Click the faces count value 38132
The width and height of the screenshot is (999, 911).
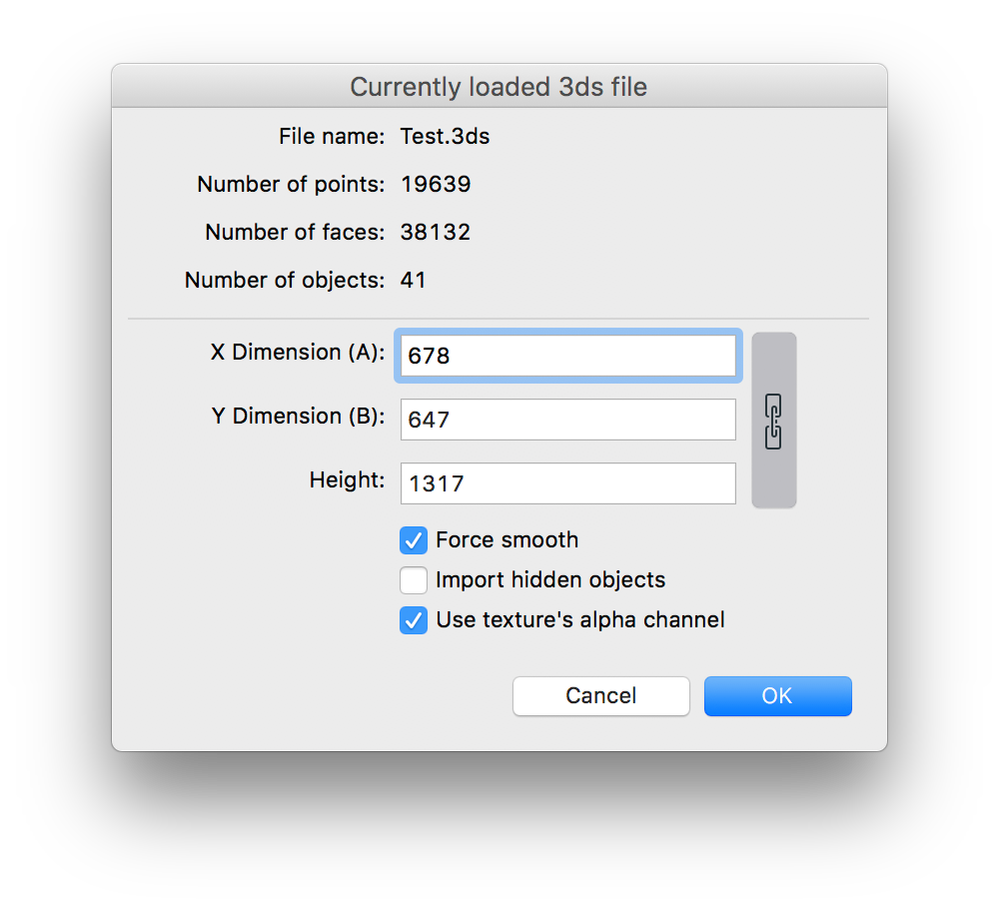436,232
